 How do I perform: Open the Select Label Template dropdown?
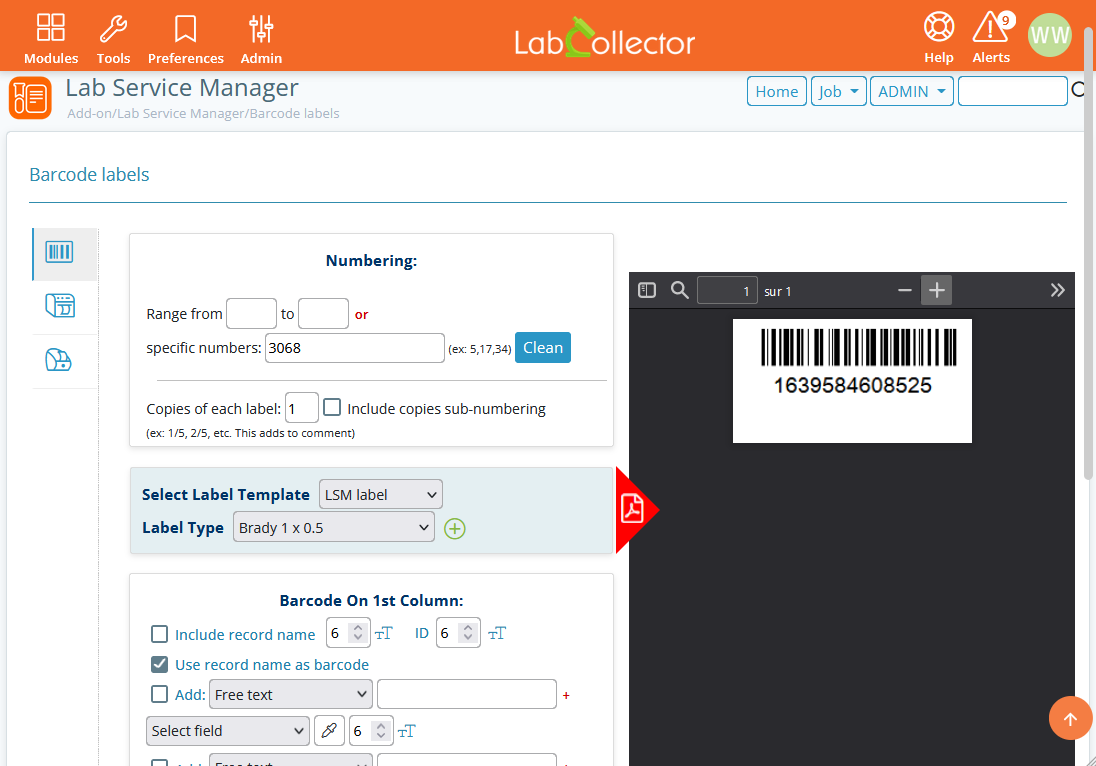pos(380,493)
